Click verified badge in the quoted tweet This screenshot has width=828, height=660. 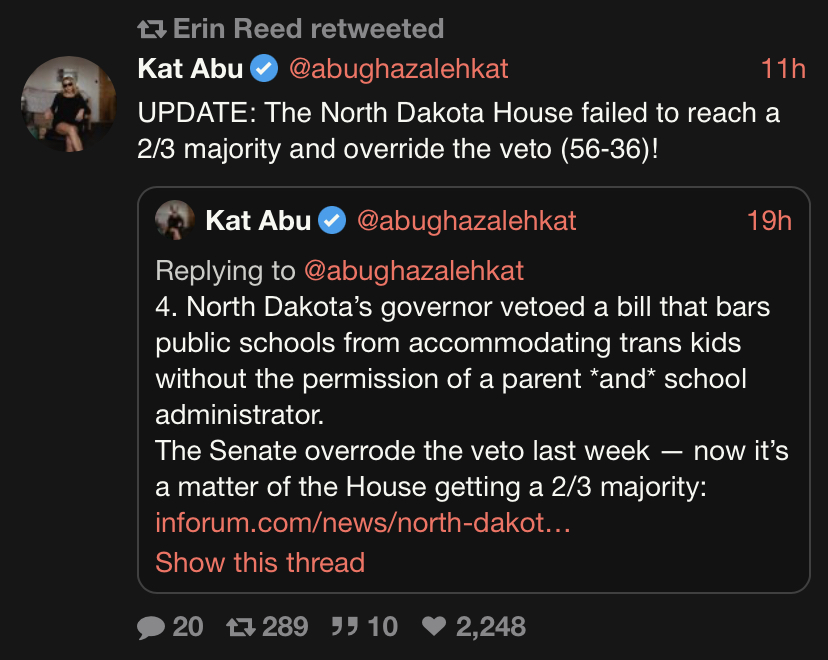tap(331, 221)
